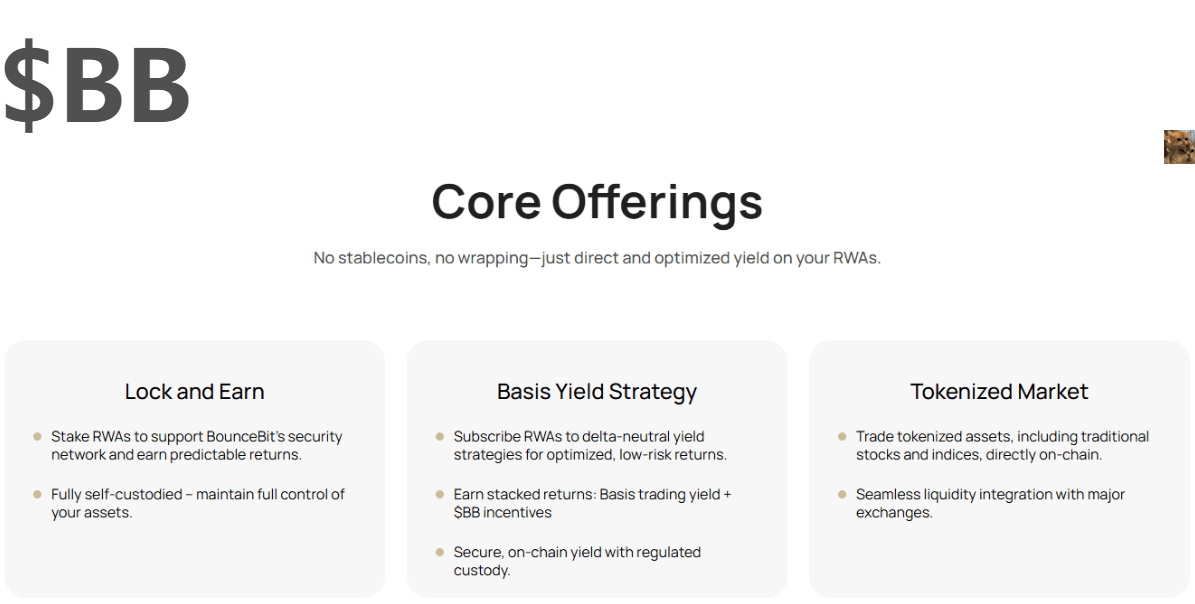The height and width of the screenshot is (604, 1195).
Task: Select the Core Offerings heading
Action: [x=597, y=201]
